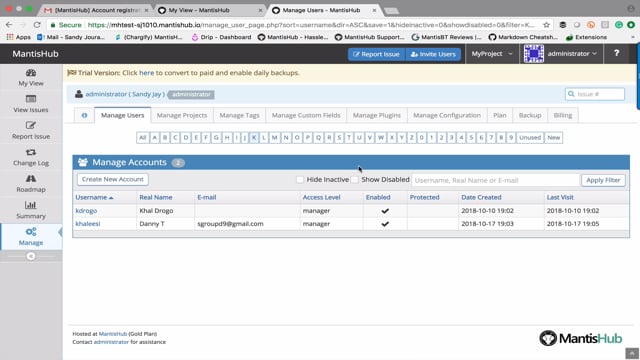Screen dimensions: 640x360
Task: Sort the table by Username column
Action: [94, 197]
